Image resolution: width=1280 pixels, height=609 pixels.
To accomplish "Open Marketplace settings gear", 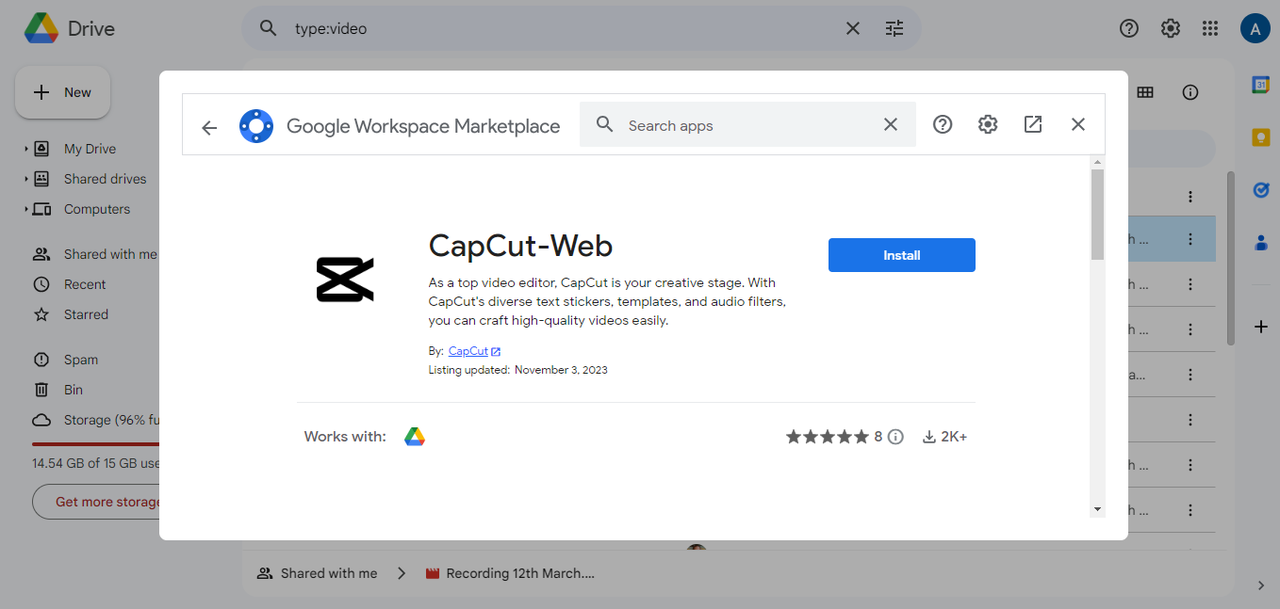I will point(988,124).
